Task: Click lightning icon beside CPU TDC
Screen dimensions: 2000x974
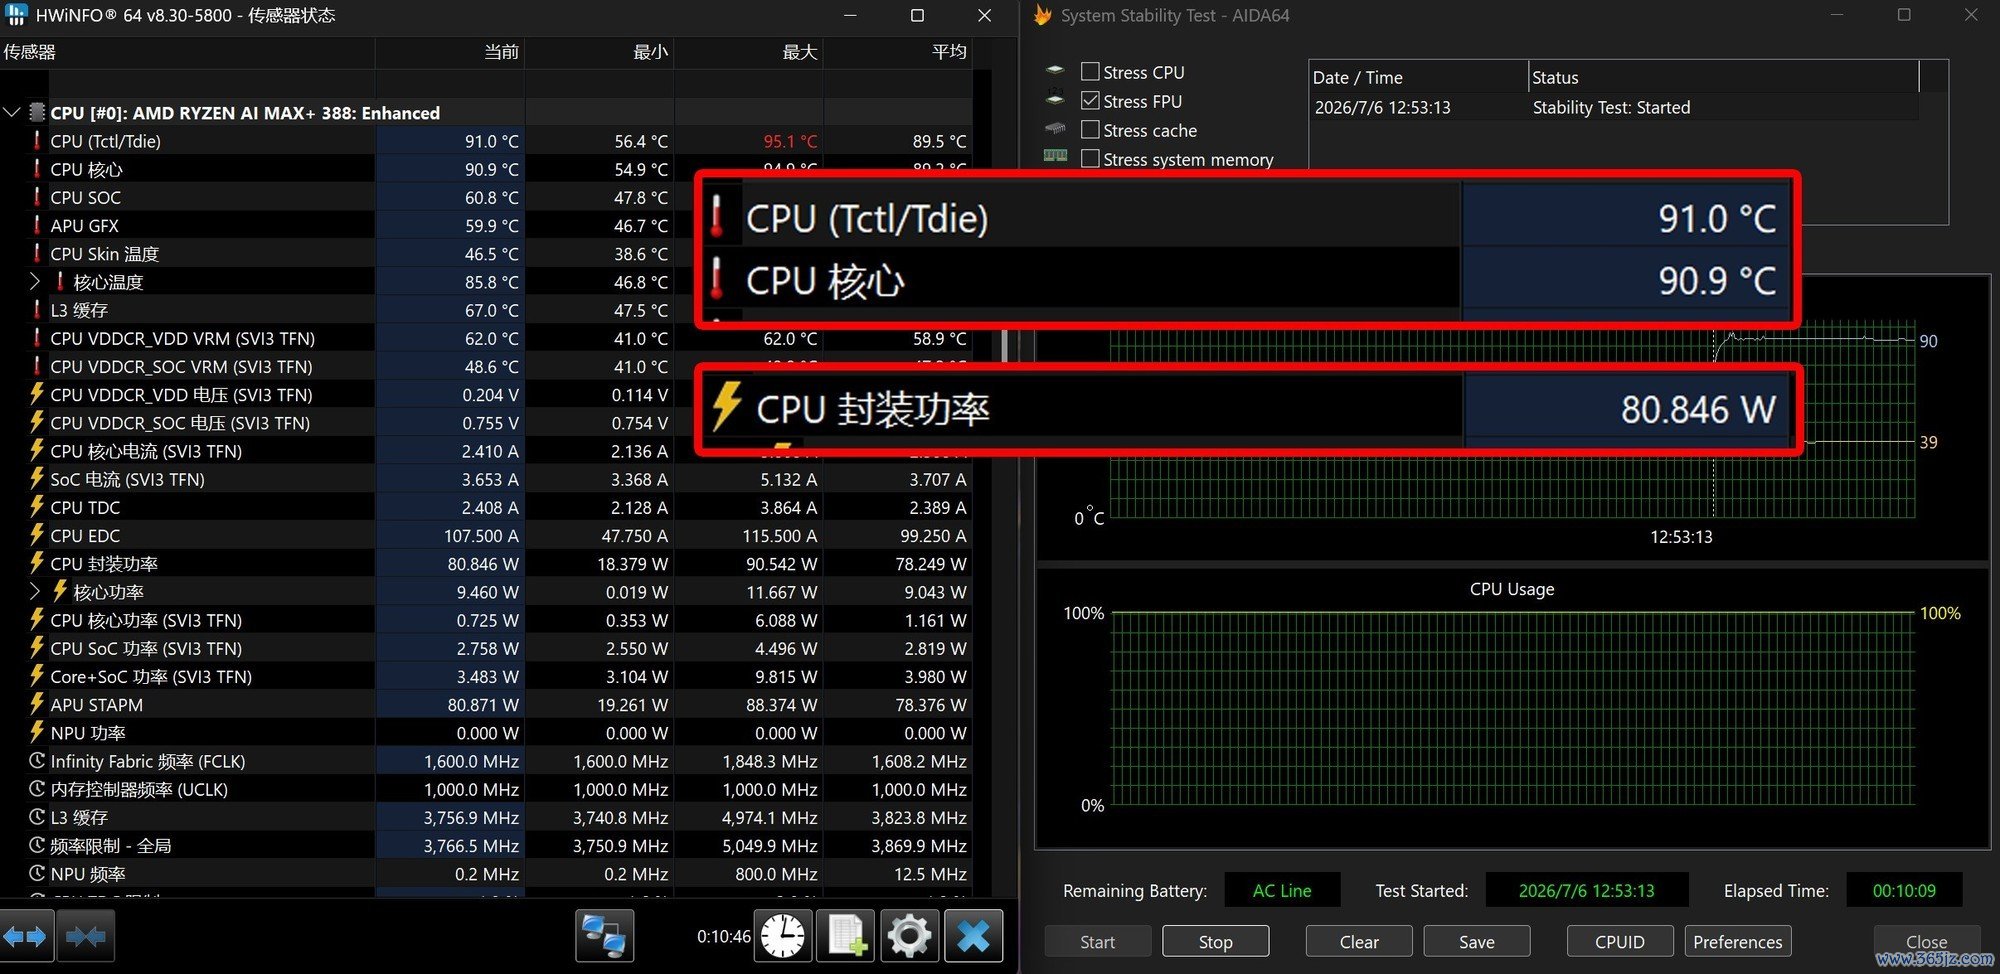Action: coord(37,507)
